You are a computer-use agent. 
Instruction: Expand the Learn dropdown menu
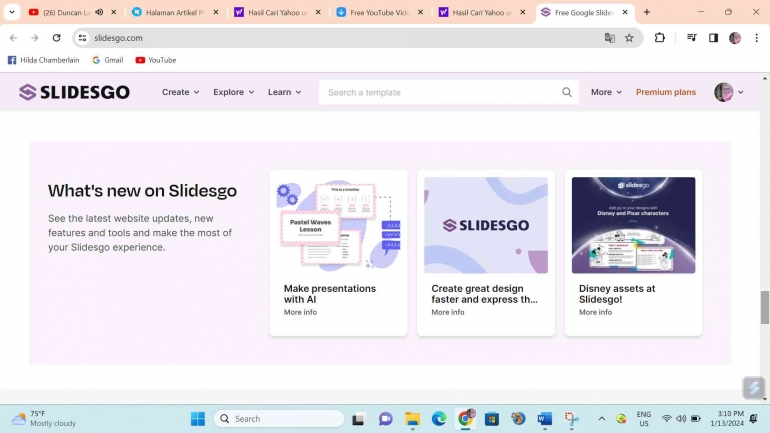pyautogui.click(x=284, y=92)
